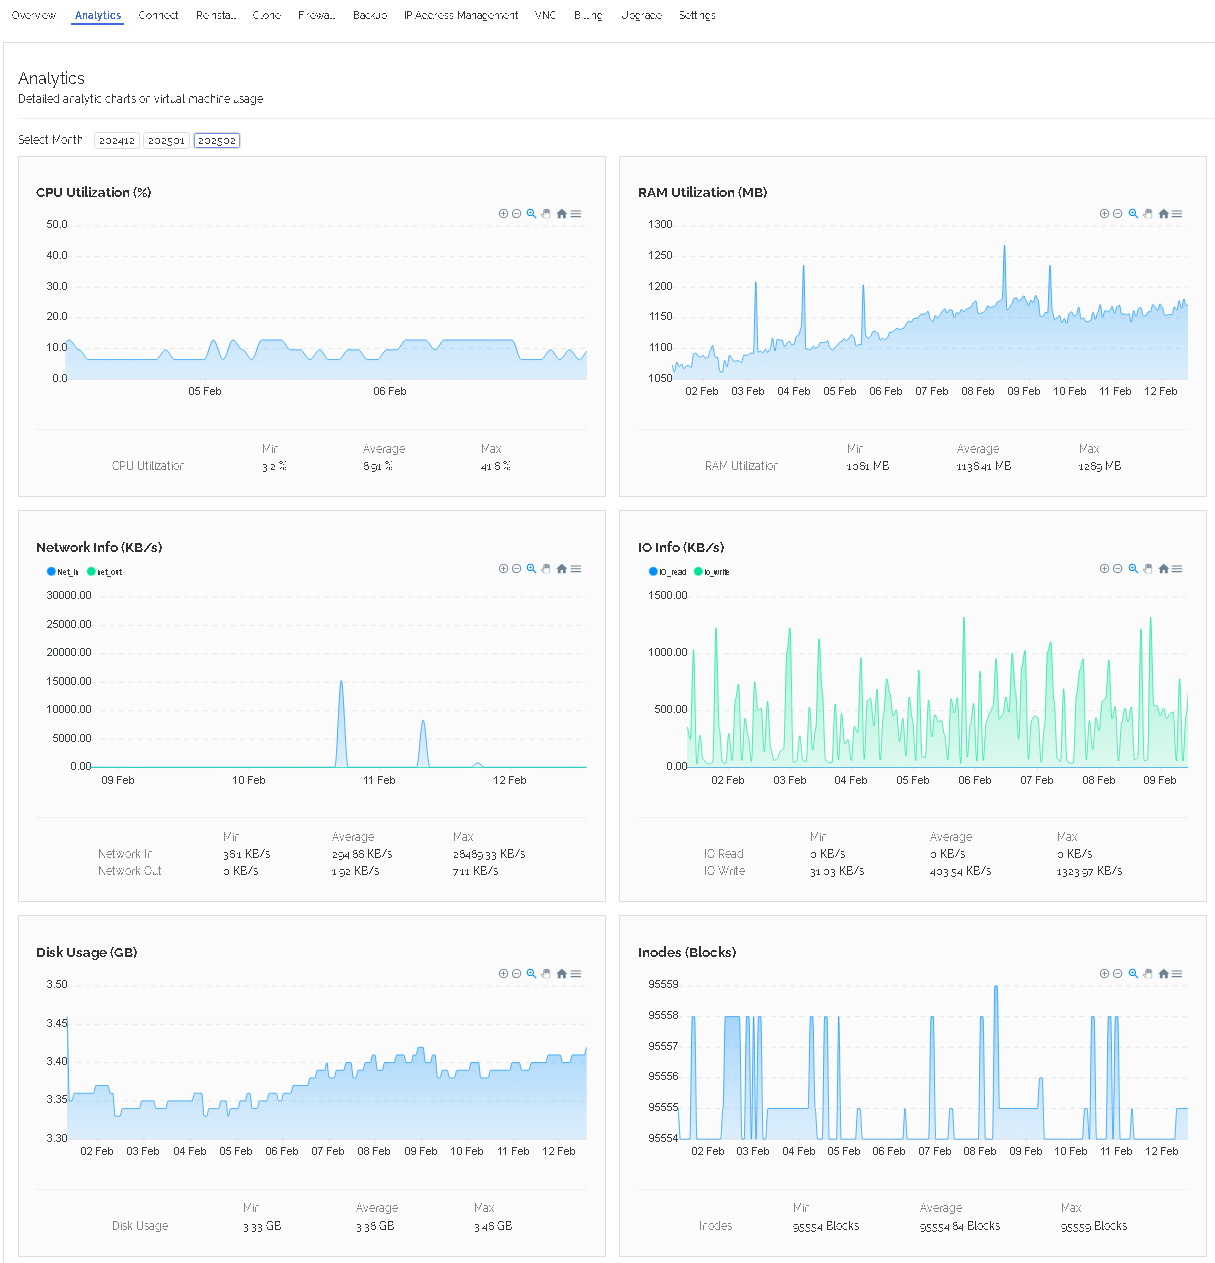The width and height of the screenshot is (1215, 1263).
Task: Open the IP Address Management tab
Action: click(x=461, y=15)
